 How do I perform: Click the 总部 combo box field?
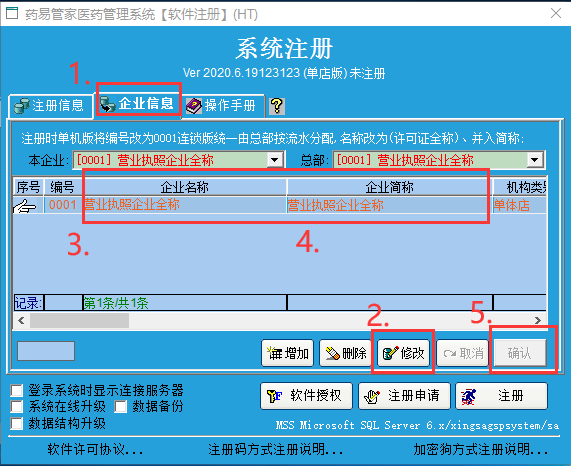pyautogui.click(x=438, y=159)
